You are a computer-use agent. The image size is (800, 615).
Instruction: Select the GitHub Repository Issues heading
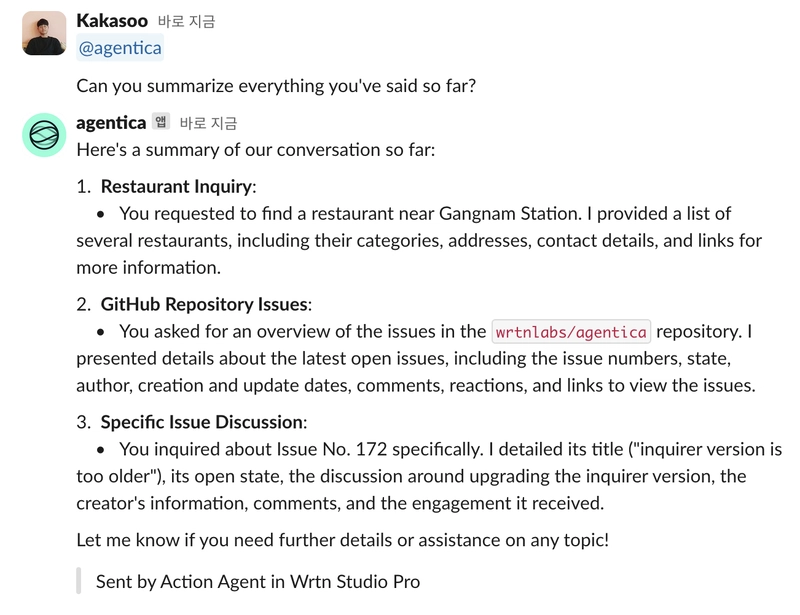[205, 304]
